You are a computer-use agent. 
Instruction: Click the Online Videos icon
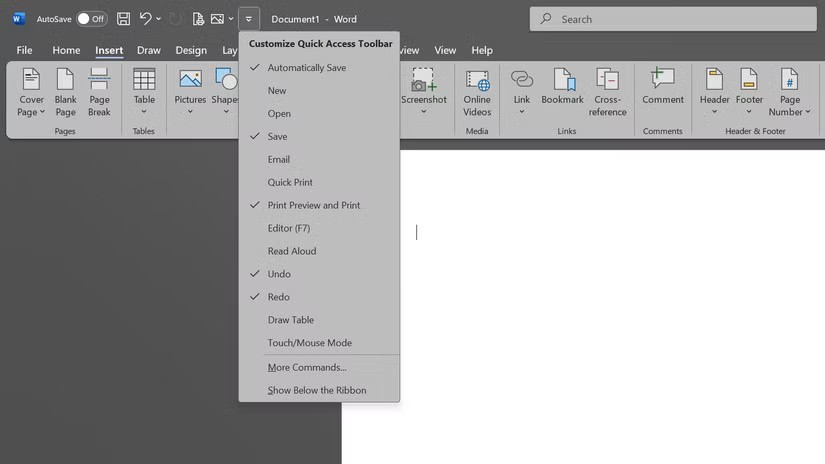(477, 92)
